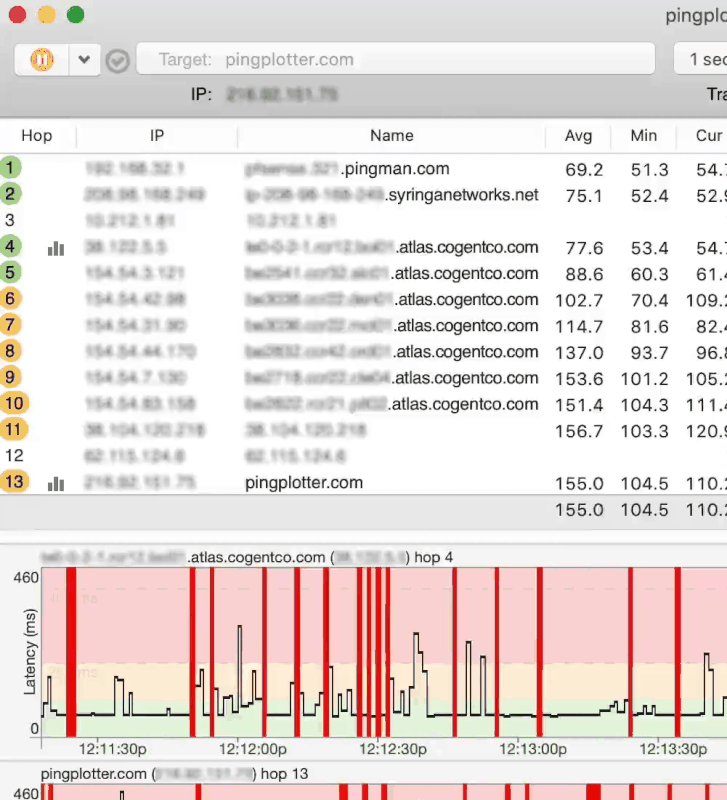Click the pingplotter.com name in hop 13 row
The width and height of the screenshot is (727, 800).
(x=304, y=483)
